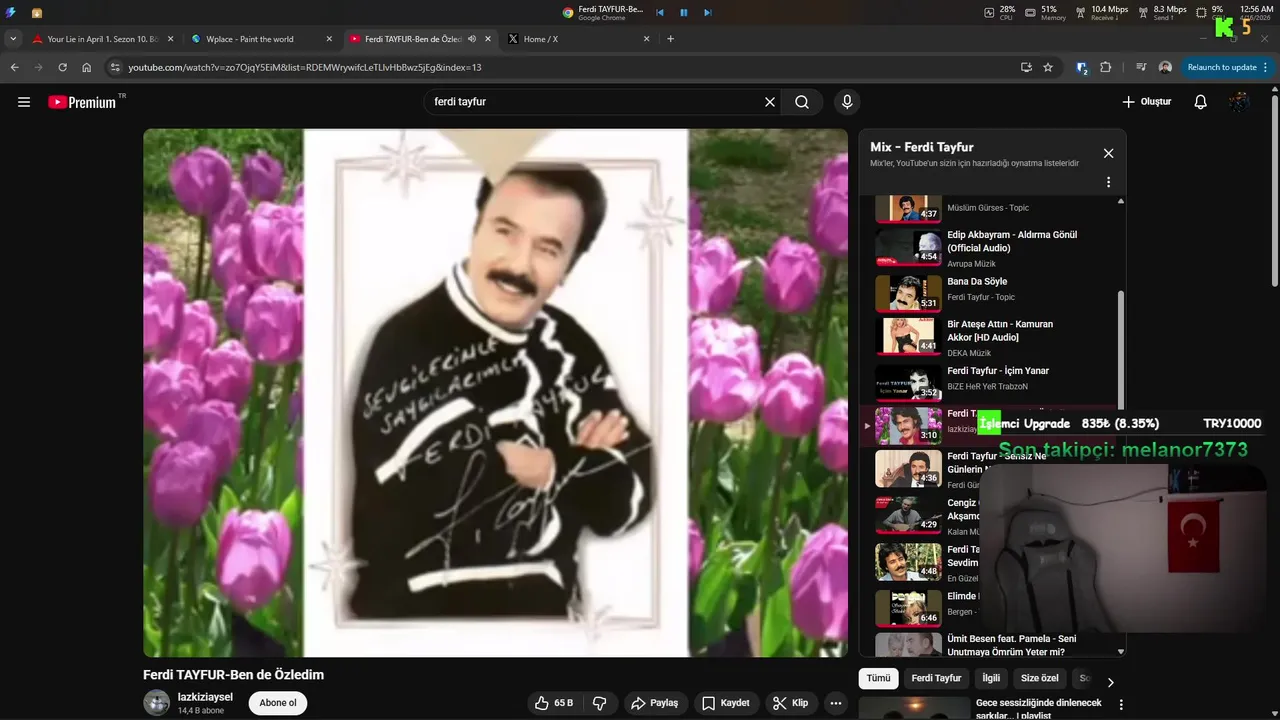The height and width of the screenshot is (720, 1280).
Task: Mute the Ferdi TAYFUR tab audio icon
Action: coord(471,39)
